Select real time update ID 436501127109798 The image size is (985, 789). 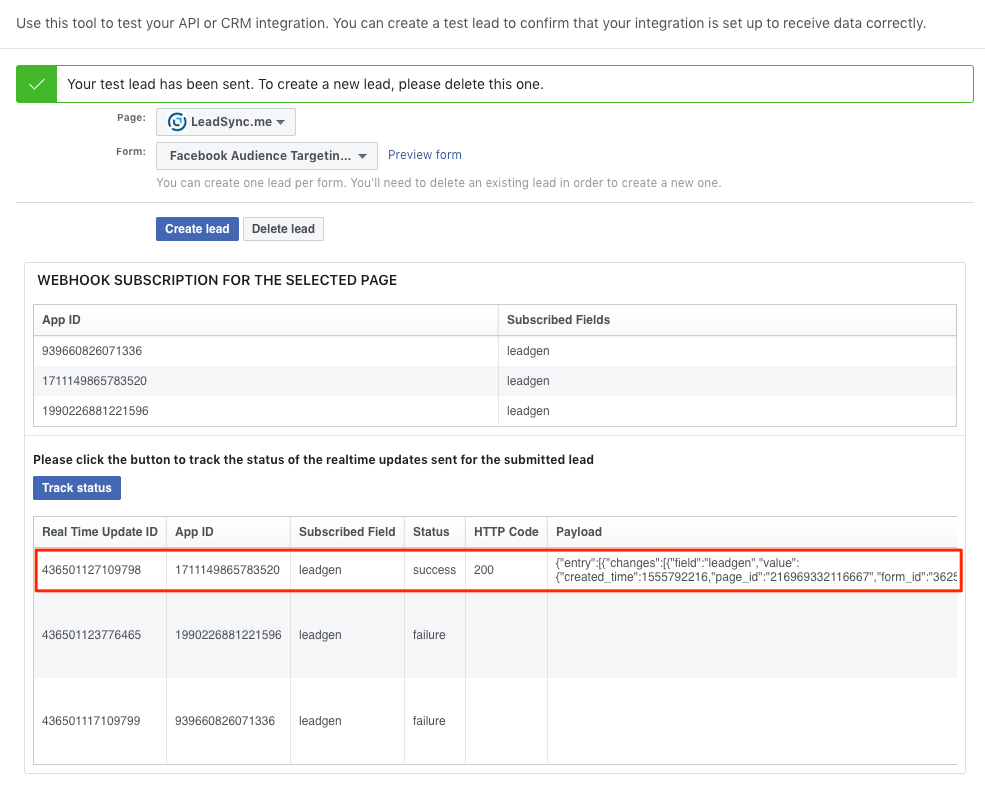91,570
